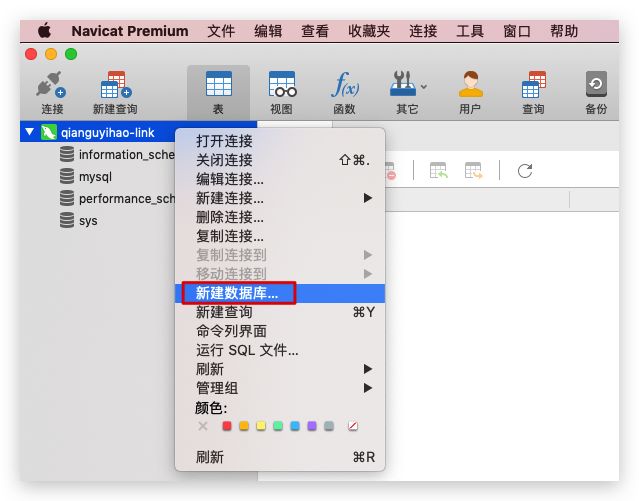Choose Open Connection (打开连接) in context menu
The height and width of the screenshot is (501, 639).
tap(280, 141)
